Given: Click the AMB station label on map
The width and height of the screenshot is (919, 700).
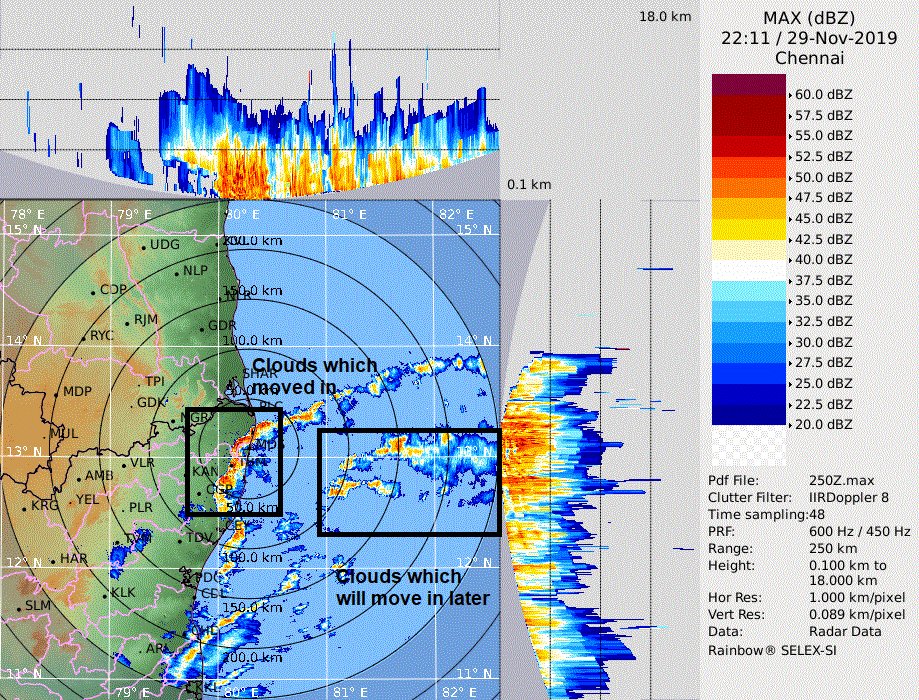Looking at the screenshot, I should coord(99,475).
